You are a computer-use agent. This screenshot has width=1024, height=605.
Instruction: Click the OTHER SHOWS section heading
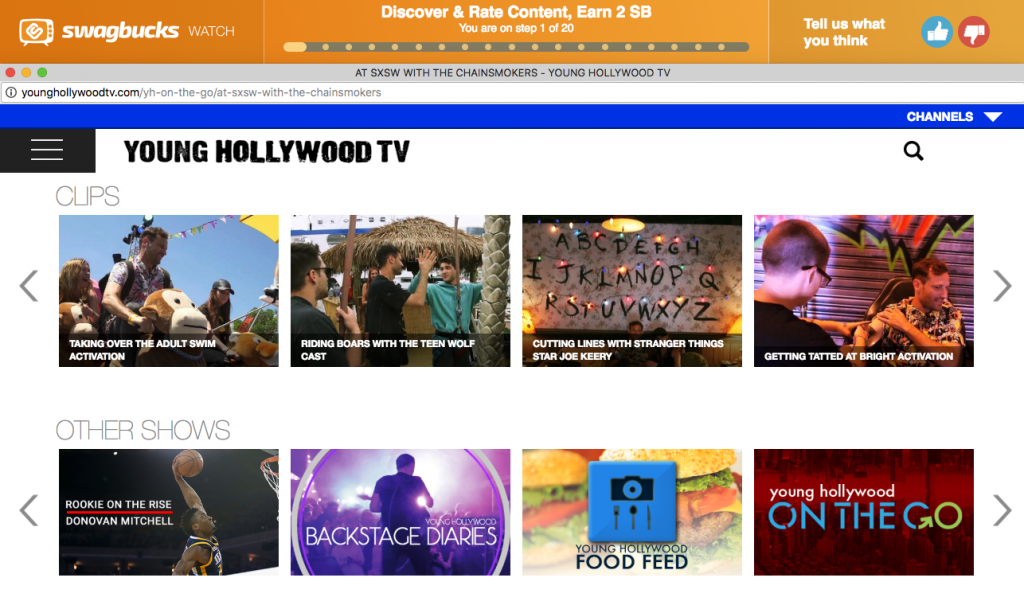[x=142, y=430]
